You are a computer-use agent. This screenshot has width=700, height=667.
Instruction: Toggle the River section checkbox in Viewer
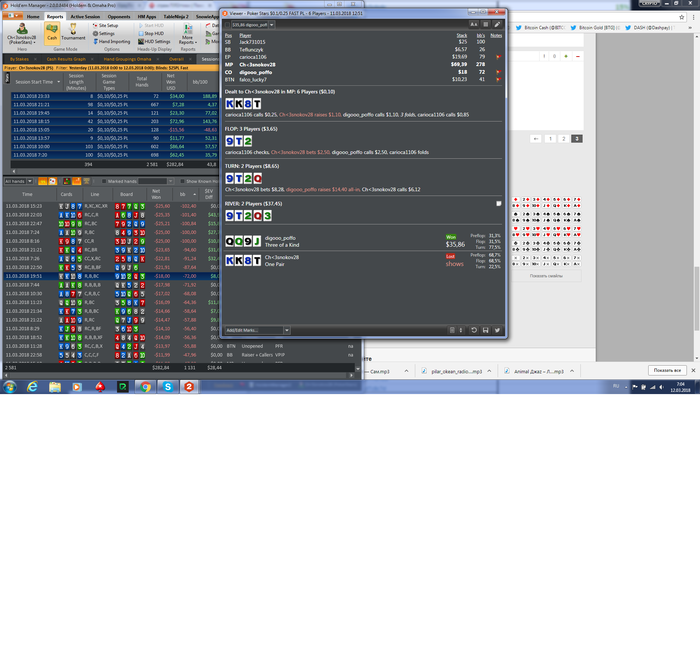coord(499,204)
